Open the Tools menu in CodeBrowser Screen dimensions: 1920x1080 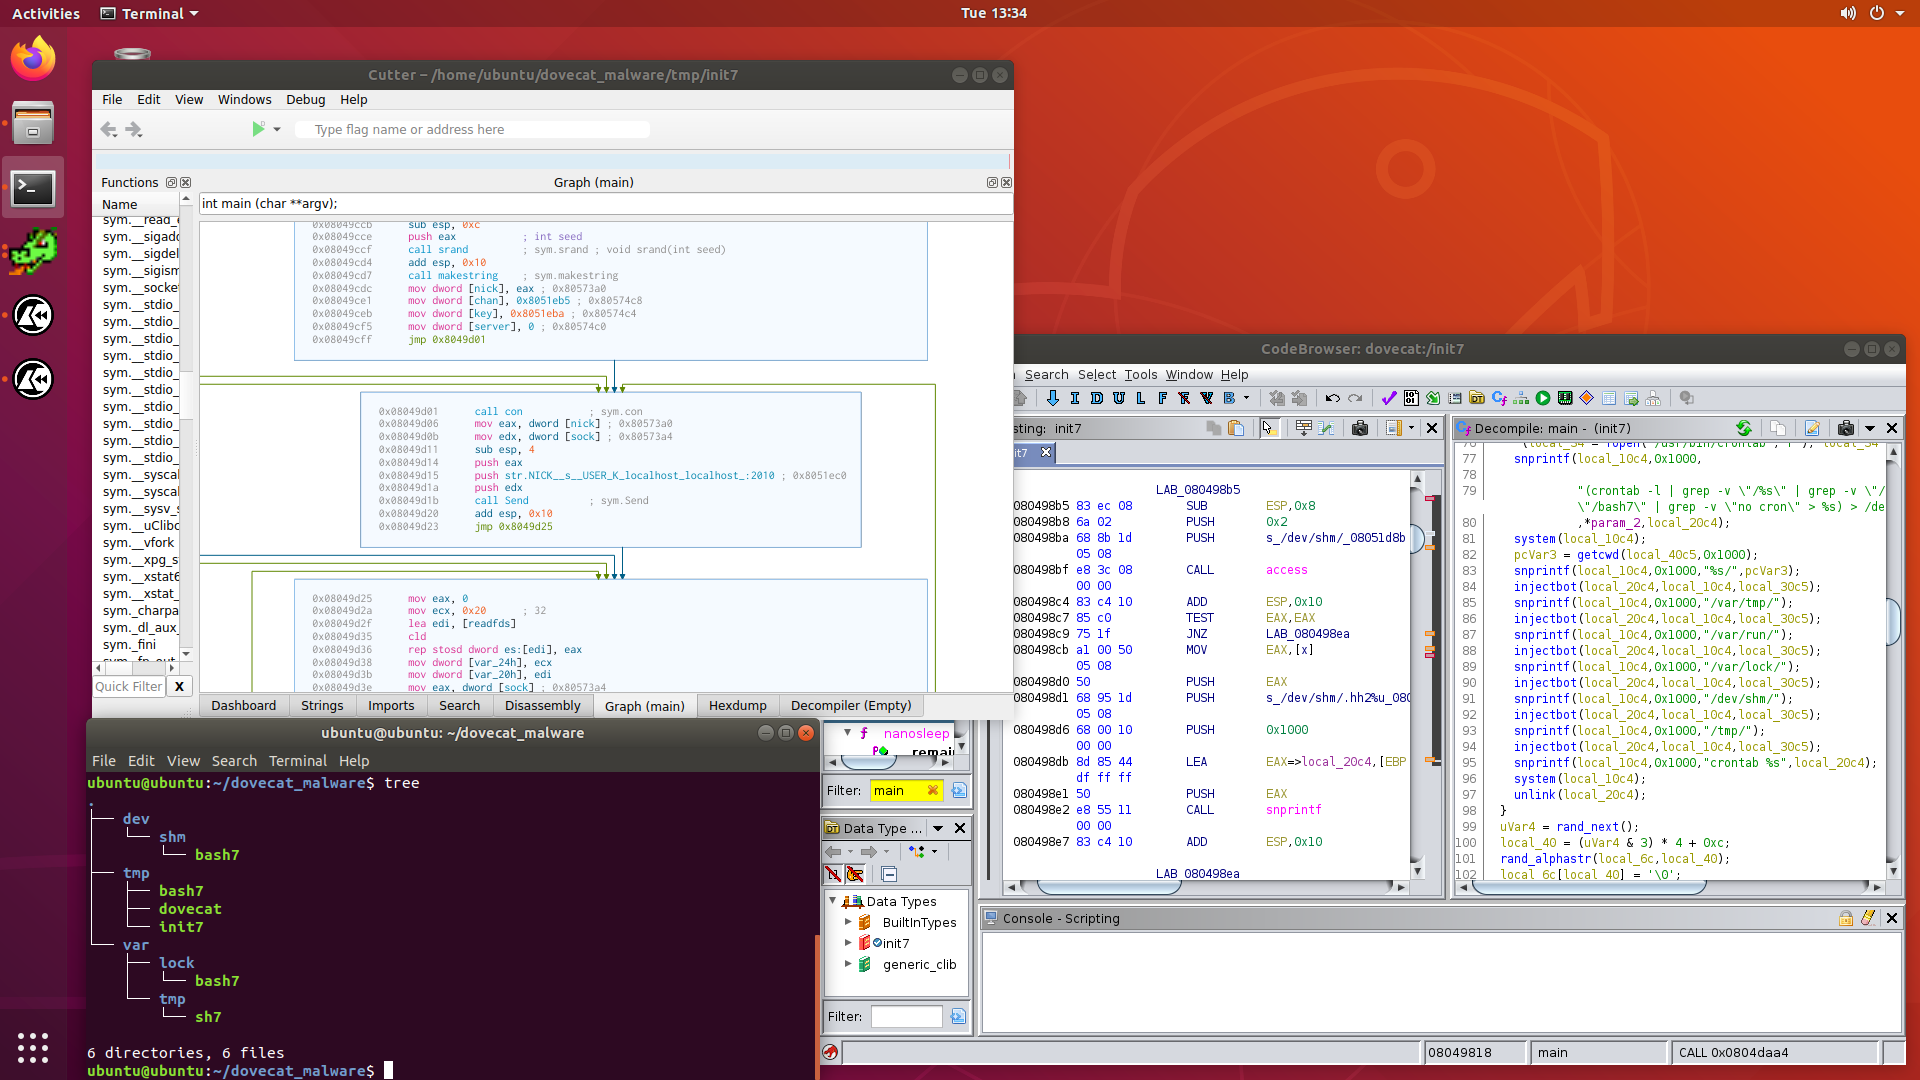[1140, 375]
